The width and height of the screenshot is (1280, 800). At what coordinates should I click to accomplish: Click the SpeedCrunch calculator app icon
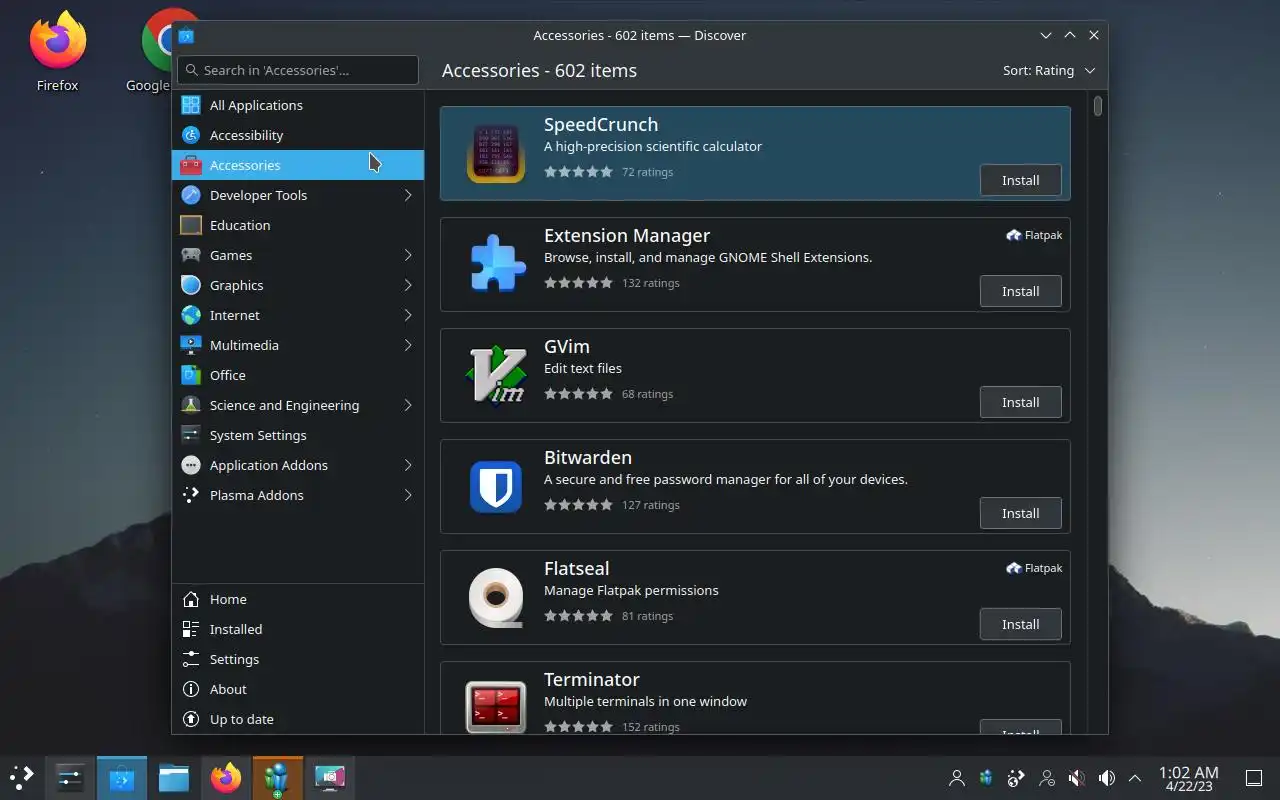496,153
